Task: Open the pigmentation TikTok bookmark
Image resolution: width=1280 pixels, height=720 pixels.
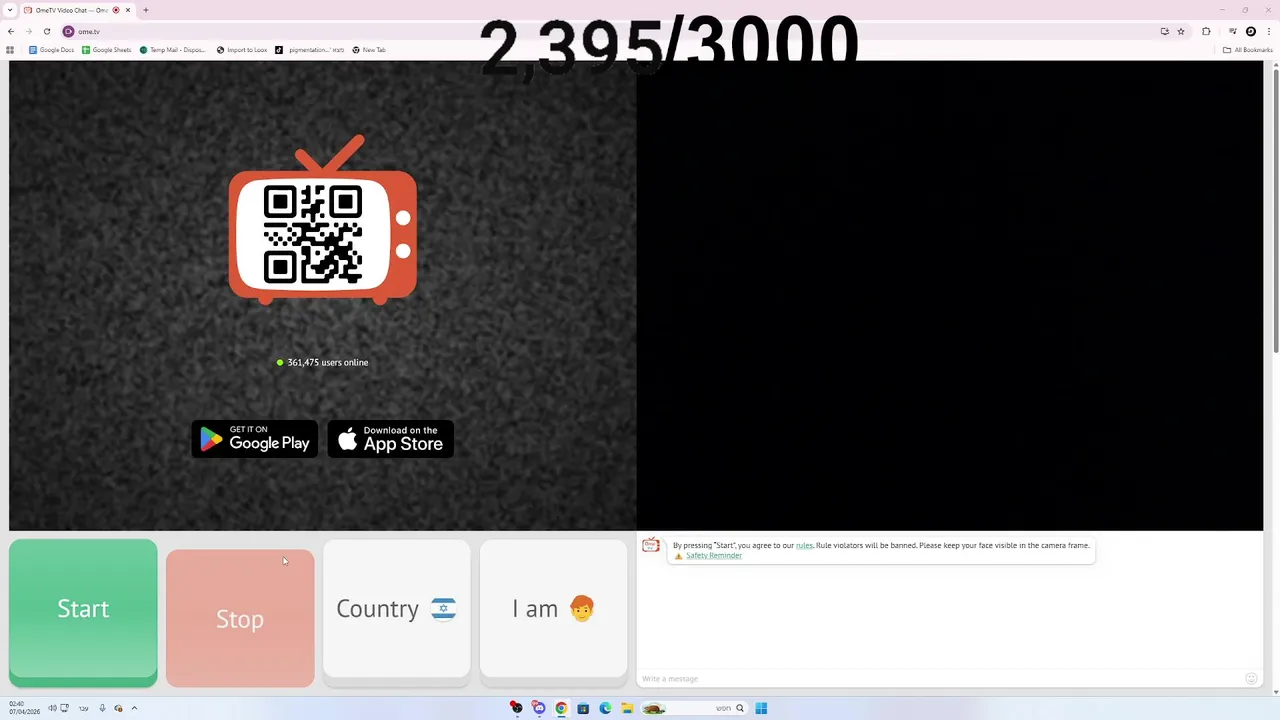Action: [310, 50]
